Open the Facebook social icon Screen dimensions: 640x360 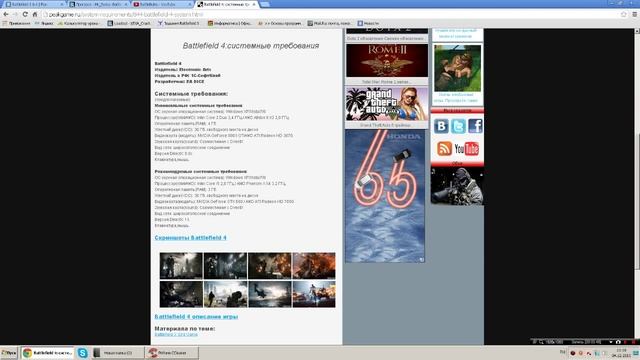[x=475, y=126]
